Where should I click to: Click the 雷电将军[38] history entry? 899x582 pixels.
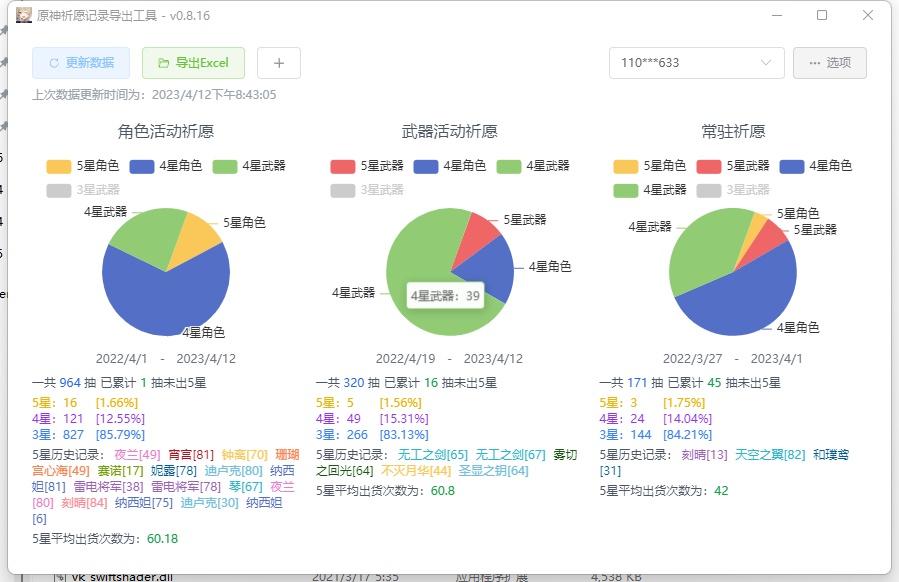pos(108,487)
